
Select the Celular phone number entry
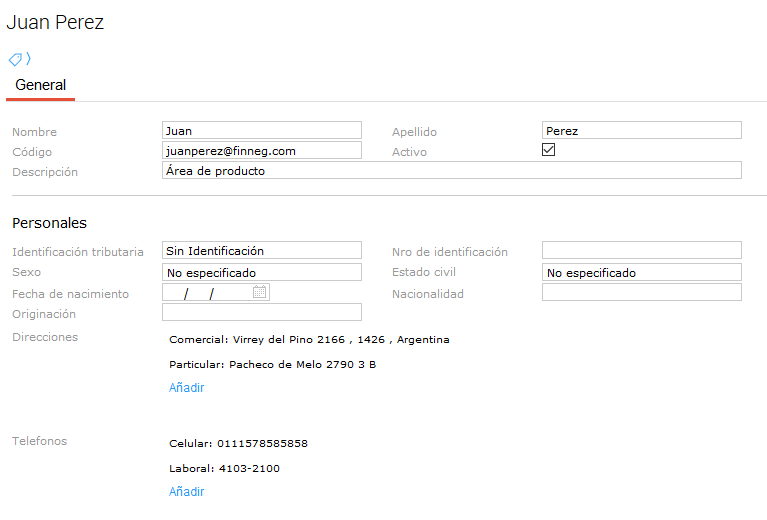click(238, 444)
